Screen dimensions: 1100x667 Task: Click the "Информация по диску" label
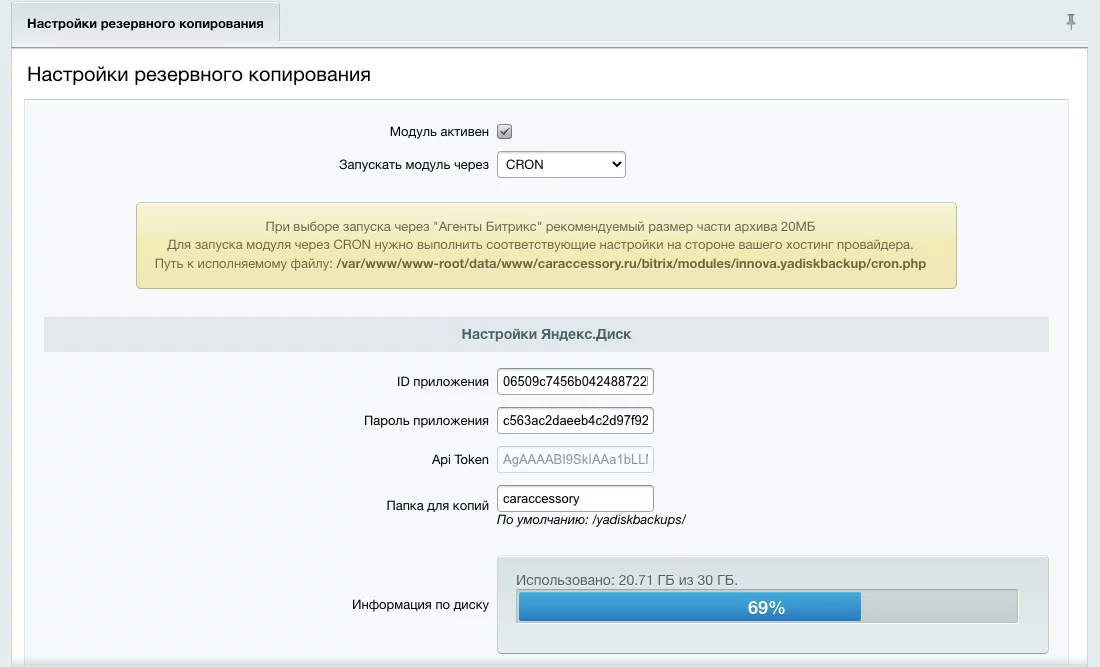(420, 605)
